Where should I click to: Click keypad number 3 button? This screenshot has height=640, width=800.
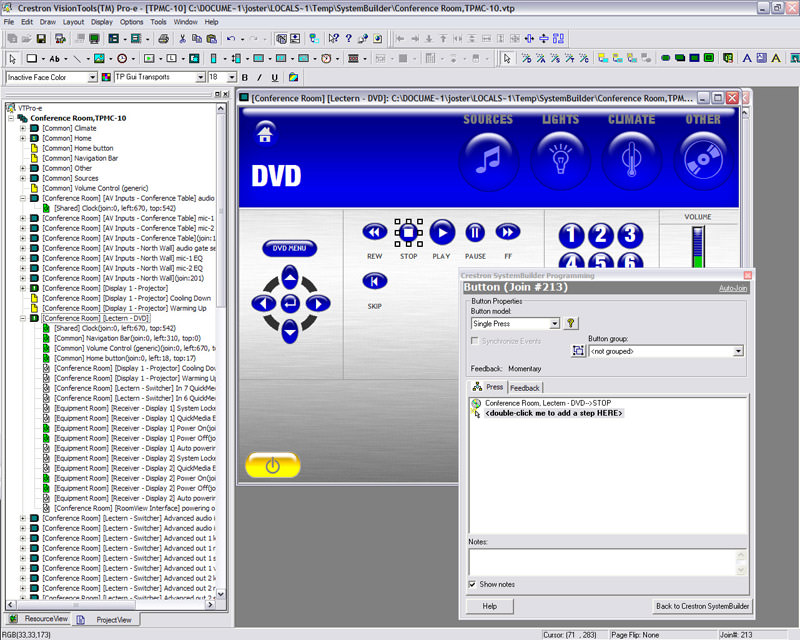(630, 235)
